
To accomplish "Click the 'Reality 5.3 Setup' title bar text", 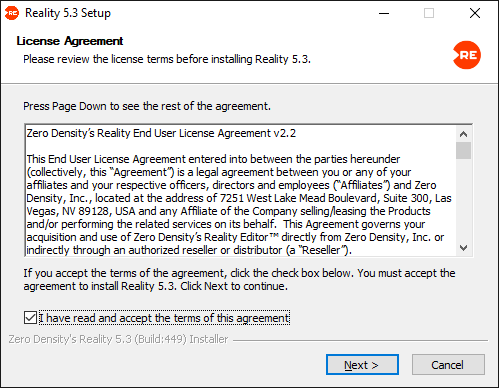I will pos(68,13).
